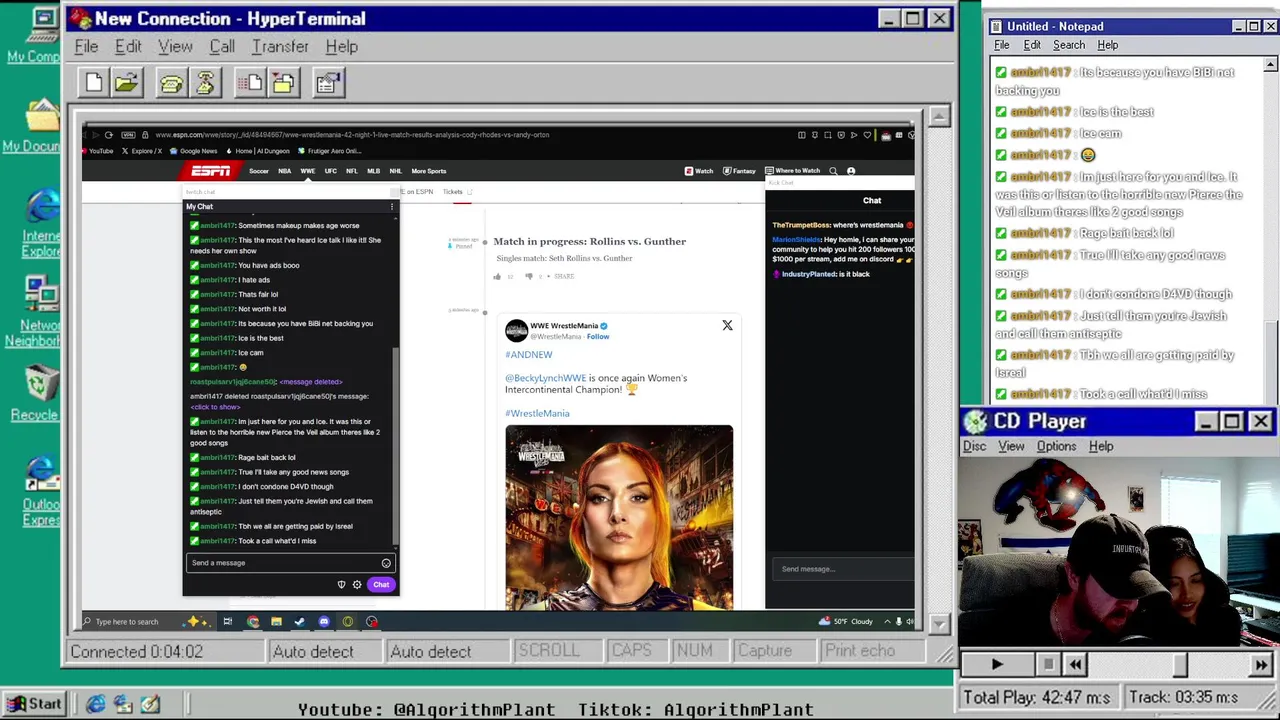Open the View menu in HyperTerminal
Image resolution: width=1280 pixels, height=720 pixels.
point(175,46)
